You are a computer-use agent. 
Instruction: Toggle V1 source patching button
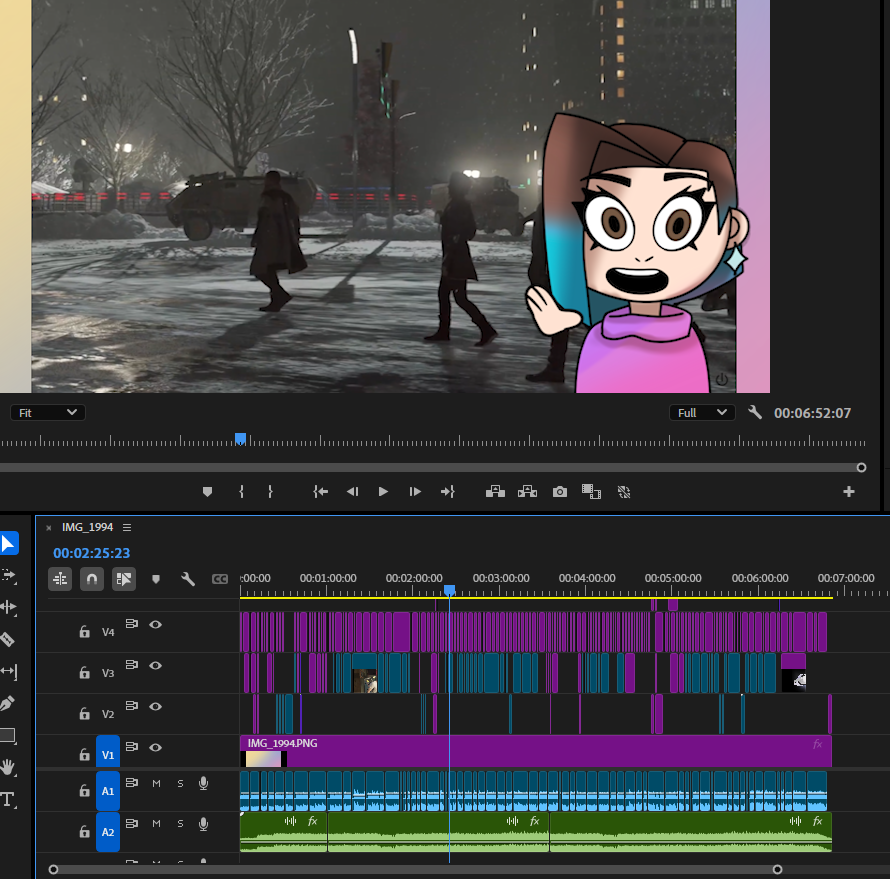[108, 752]
